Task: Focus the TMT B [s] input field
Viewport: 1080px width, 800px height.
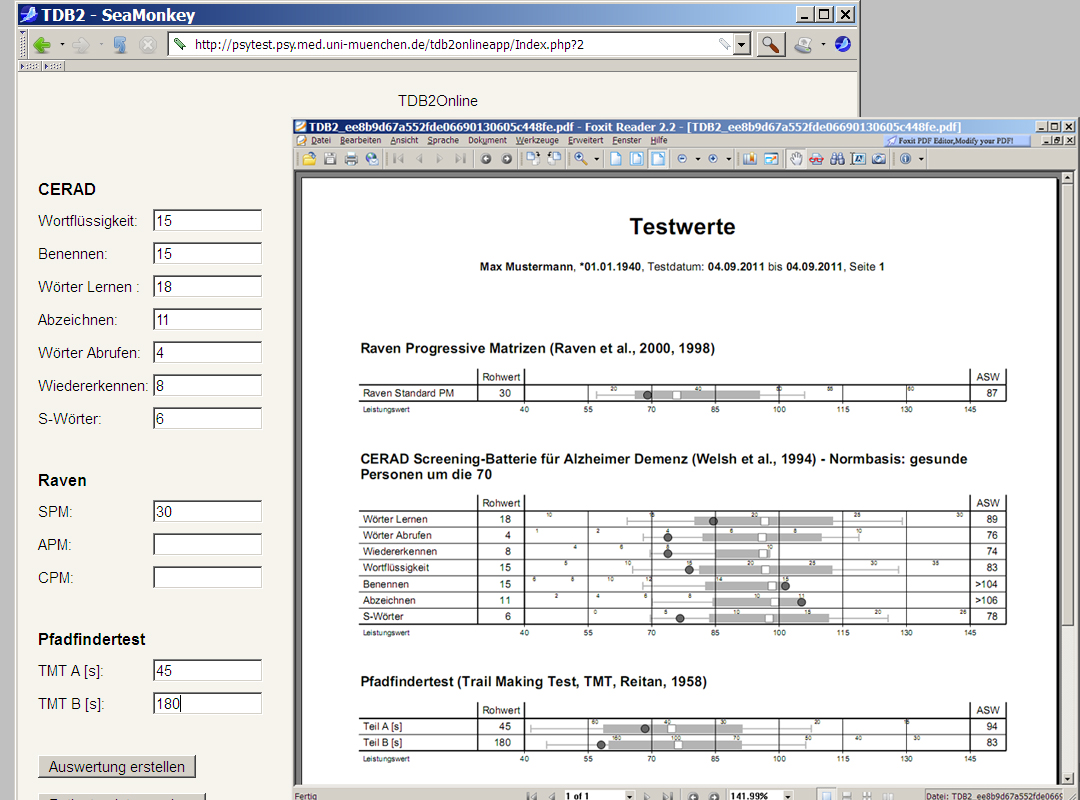Action: (207, 704)
